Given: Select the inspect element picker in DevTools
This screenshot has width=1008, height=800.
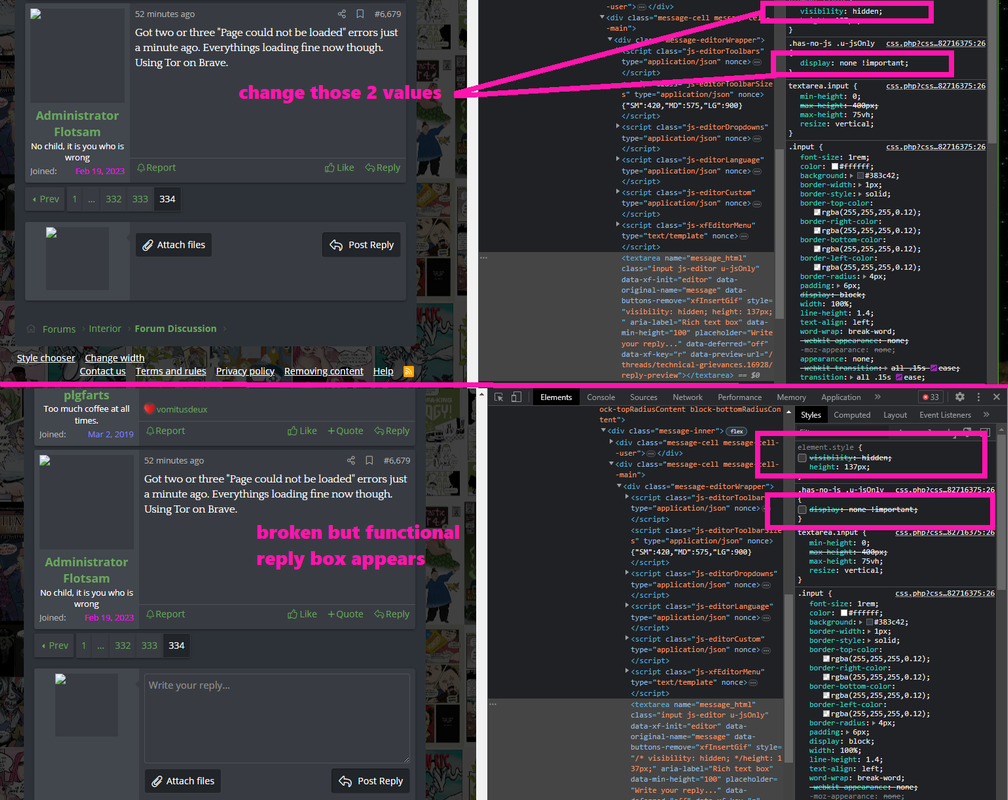Looking at the screenshot, I should click(x=498, y=397).
